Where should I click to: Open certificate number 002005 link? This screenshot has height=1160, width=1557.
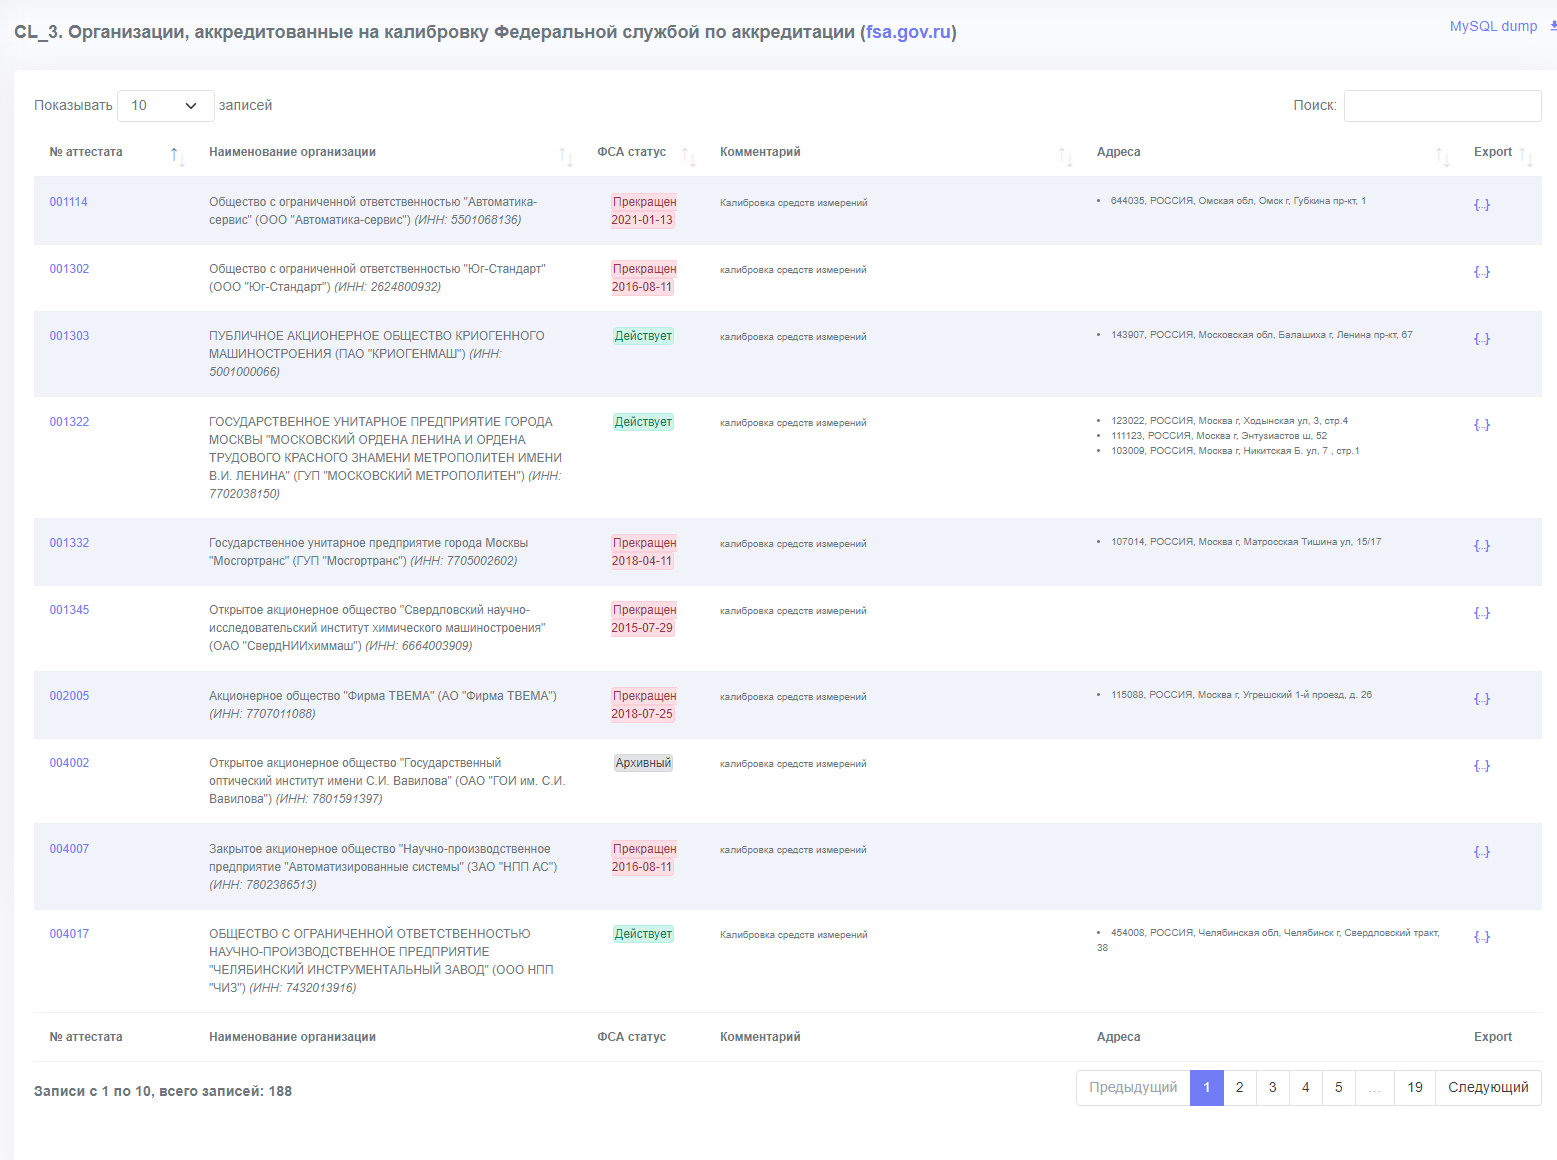point(69,696)
